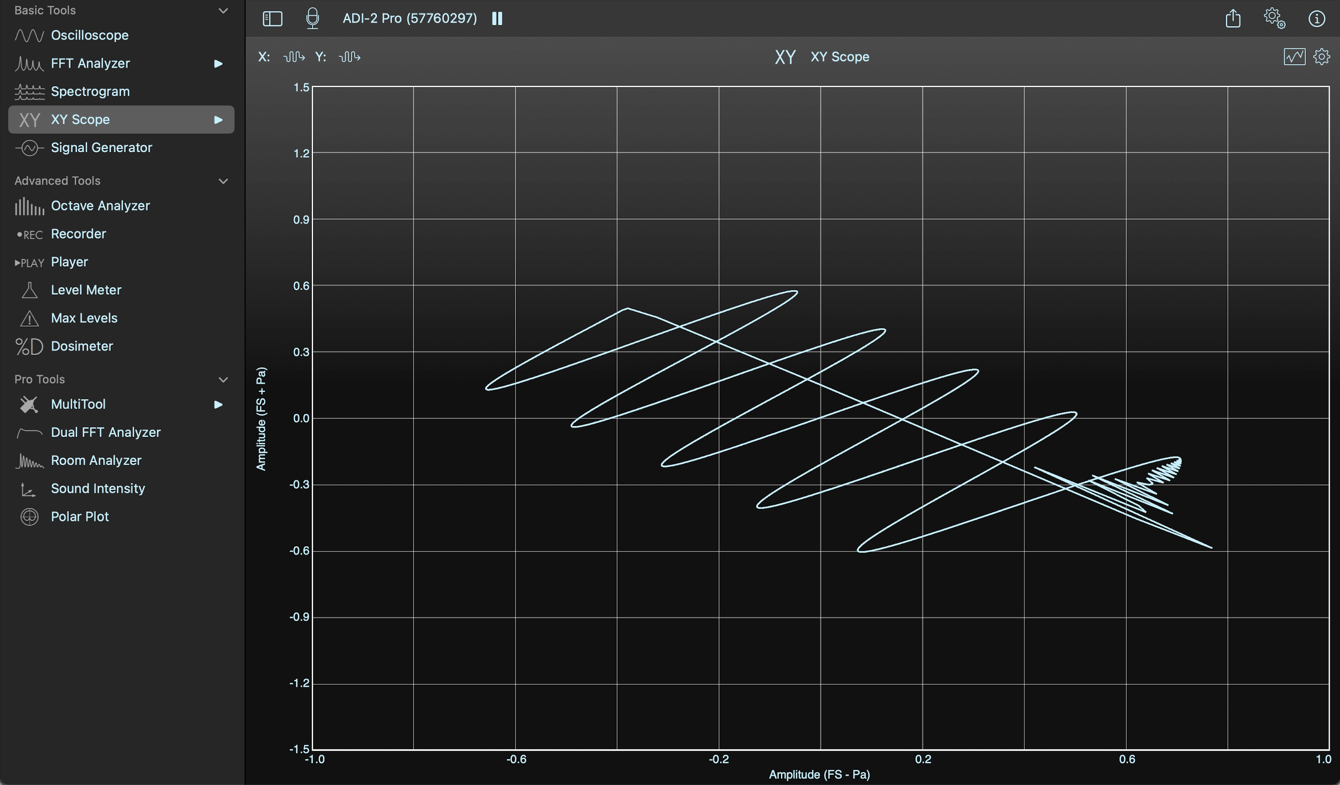Show the info panel icon
The image size is (1340, 785).
tap(1316, 18)
